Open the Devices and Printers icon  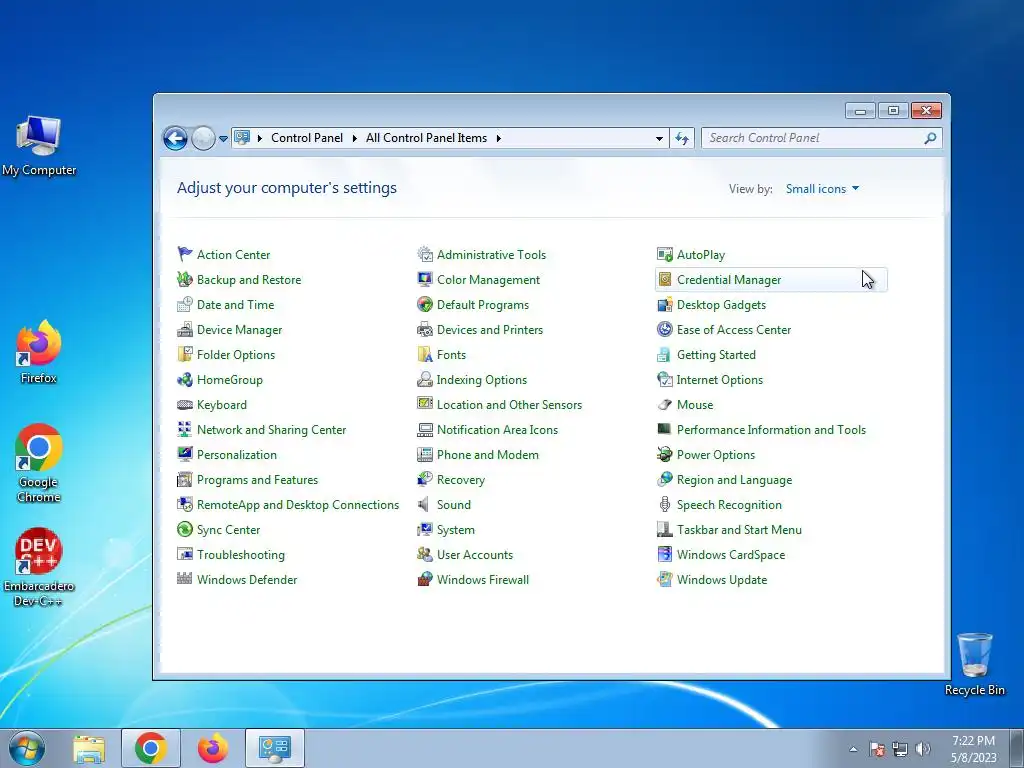[425, 329]
